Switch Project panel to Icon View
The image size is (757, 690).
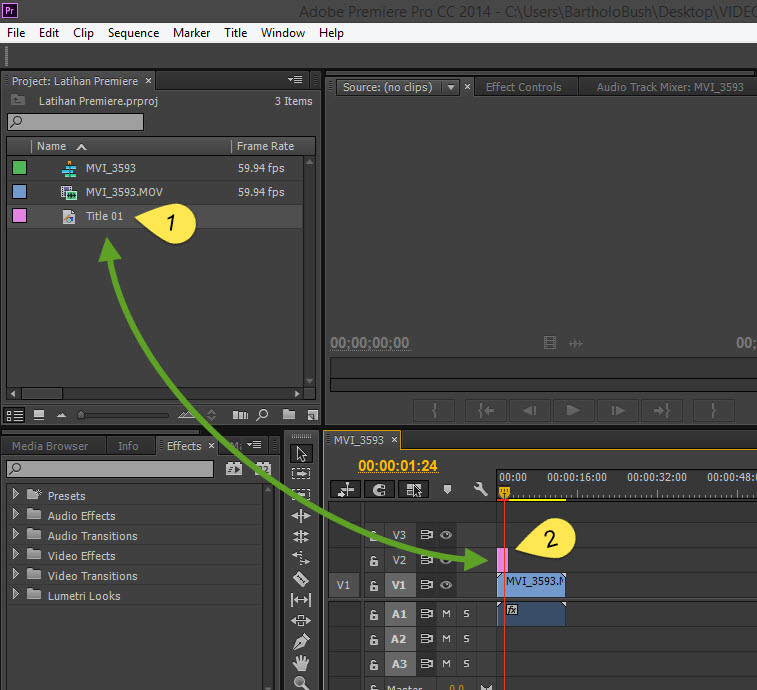pos(39,415)
